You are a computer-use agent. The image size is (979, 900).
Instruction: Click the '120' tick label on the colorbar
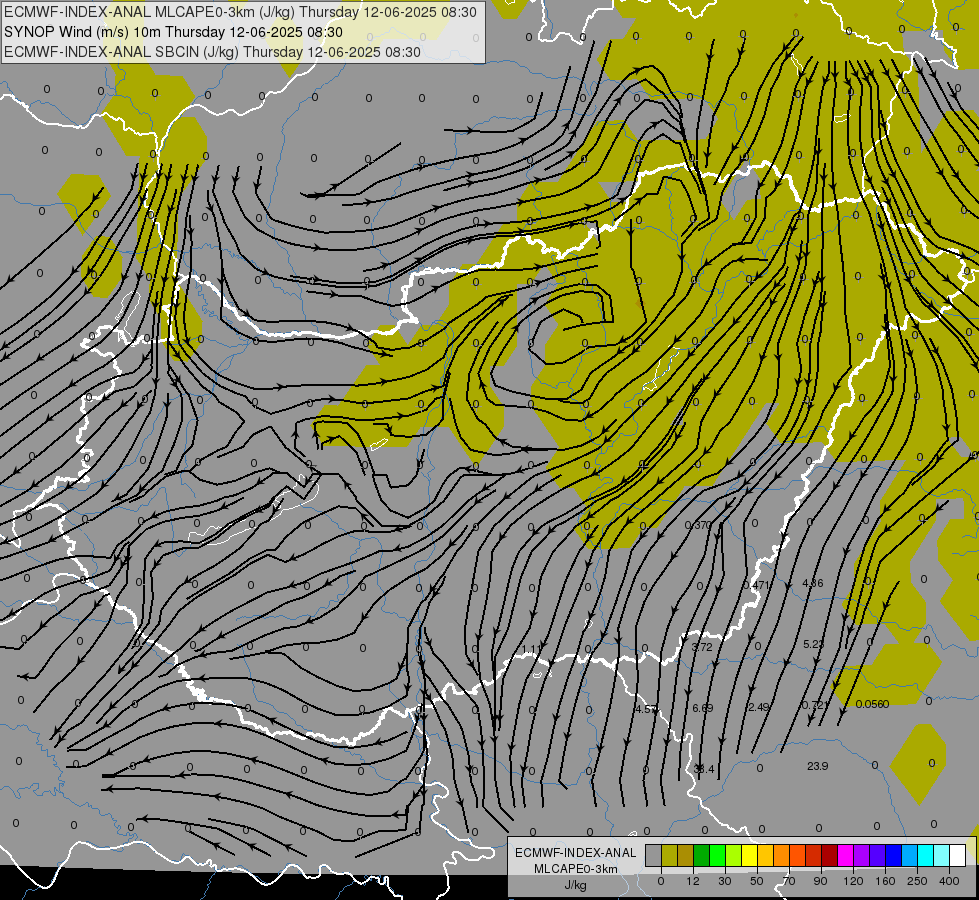[853, 881]
